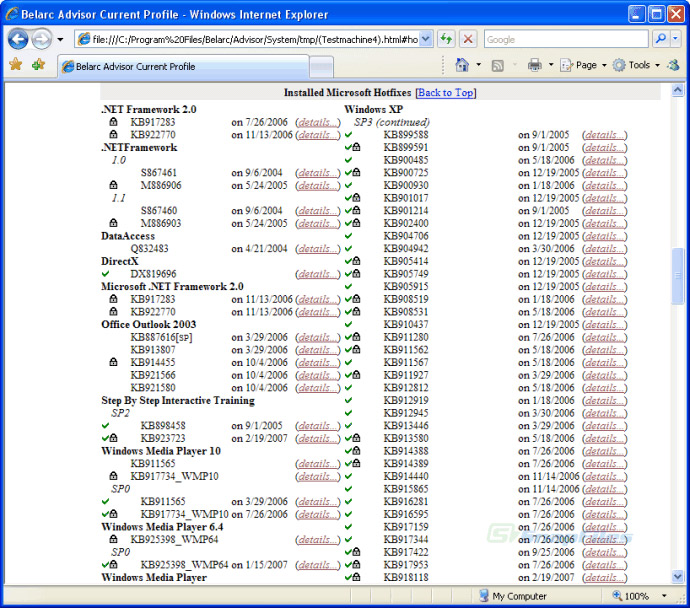
Task: Click the browser Back arrow button
Action: tap(18, 40)
